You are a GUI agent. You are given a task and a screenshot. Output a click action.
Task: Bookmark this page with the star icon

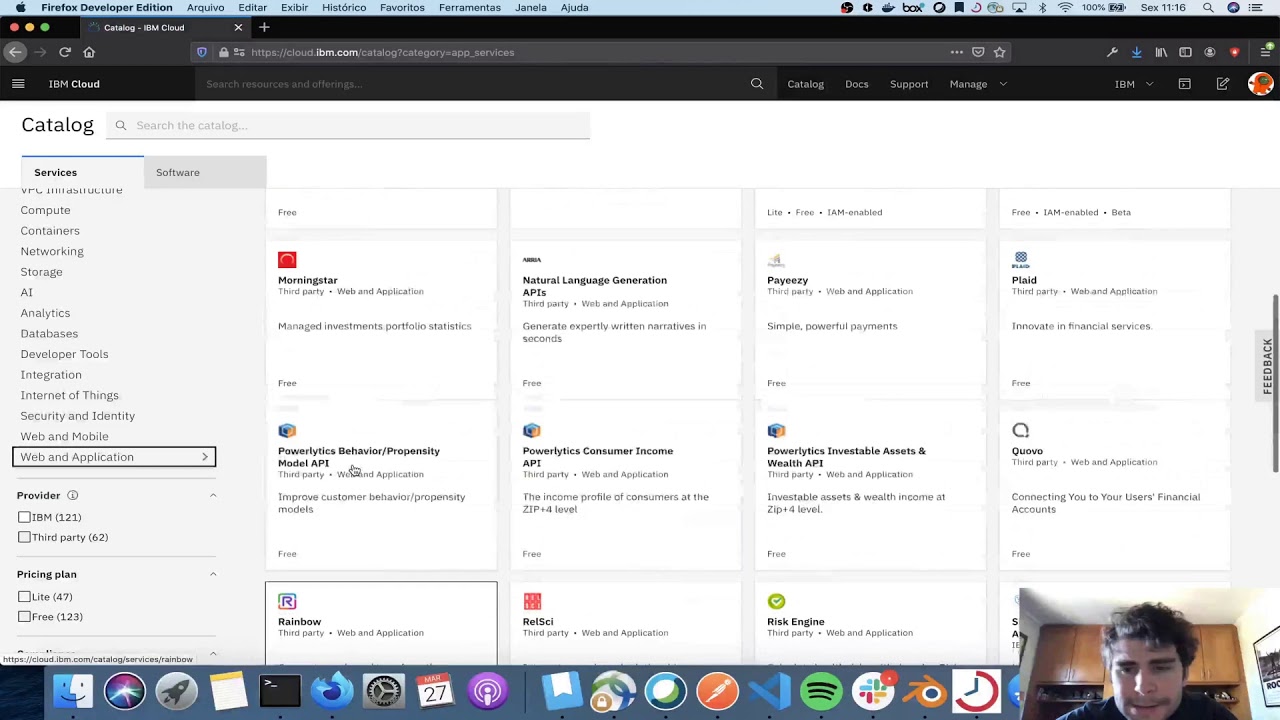point(999,52)
